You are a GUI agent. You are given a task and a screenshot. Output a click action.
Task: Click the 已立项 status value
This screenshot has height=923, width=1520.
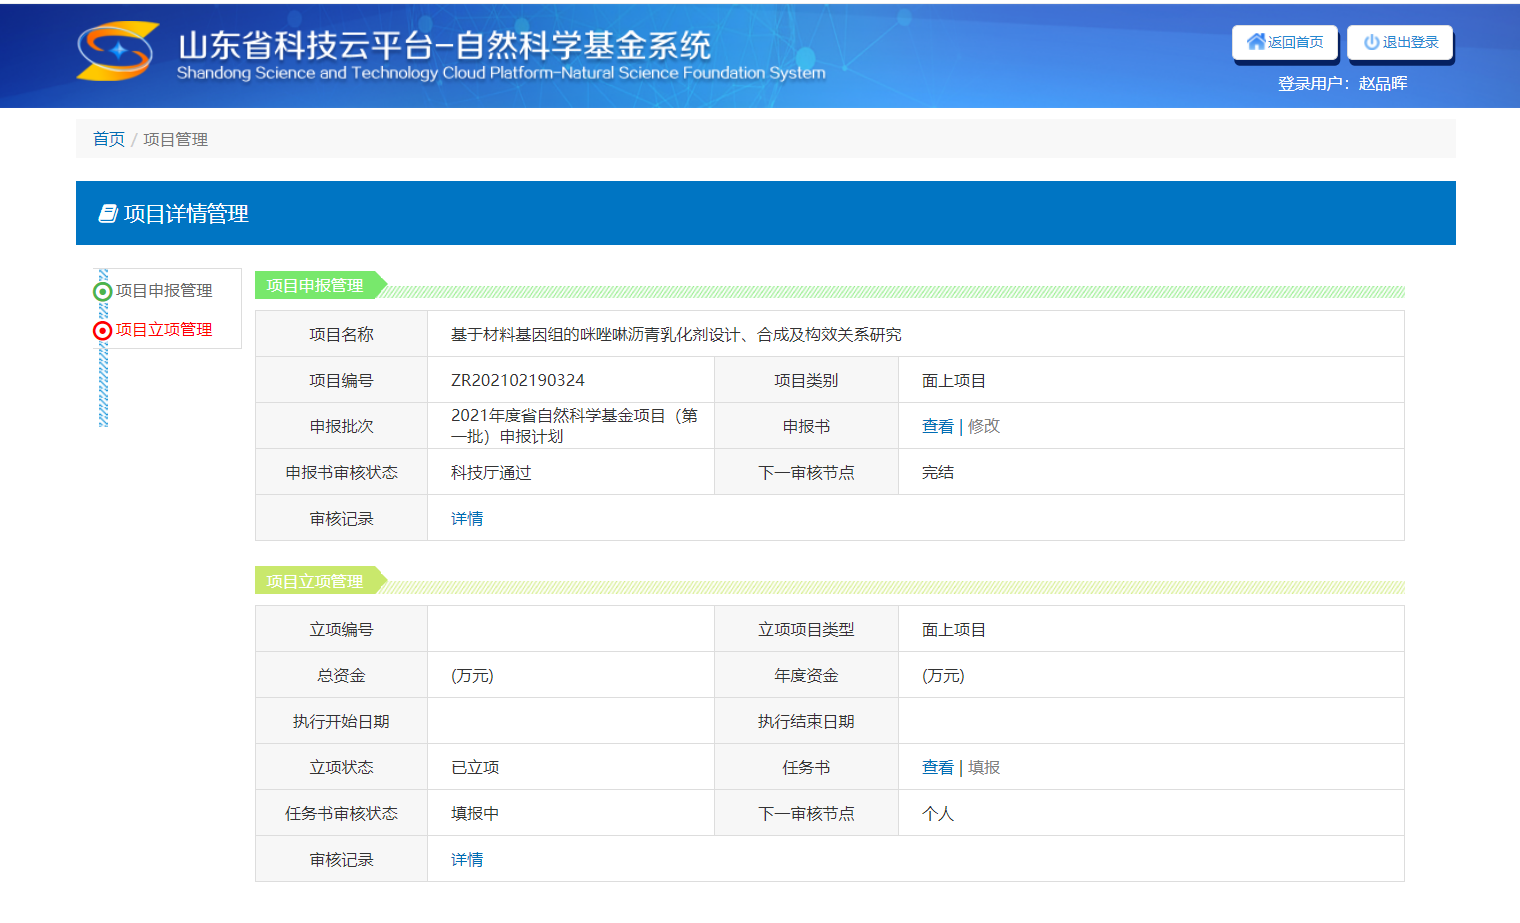pyautogui.click(x=475, y=767)
